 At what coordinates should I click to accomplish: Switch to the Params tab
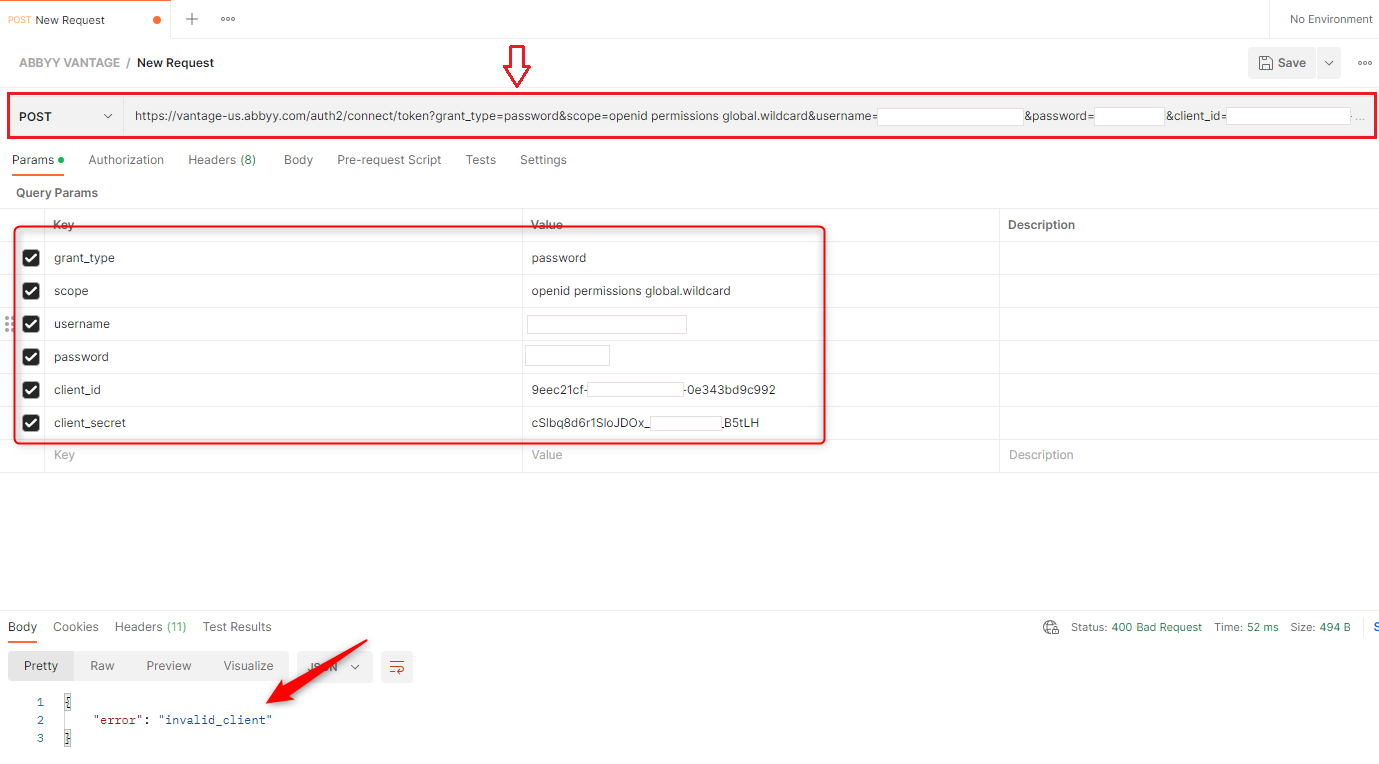tap(38, 160)
